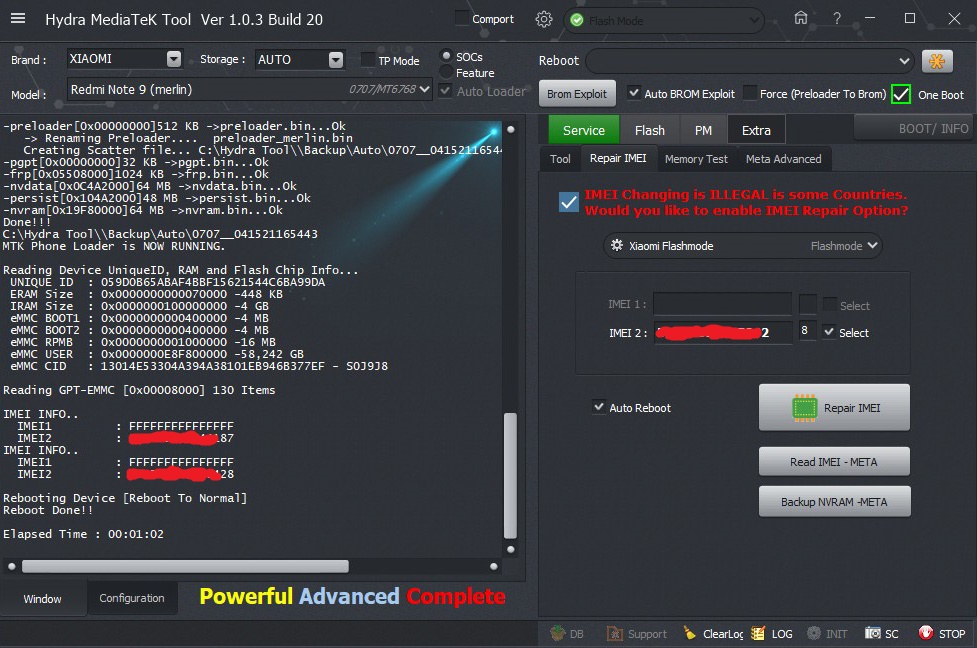
Task: Take screenshot with SC button
Action: (x=882, y=634)
